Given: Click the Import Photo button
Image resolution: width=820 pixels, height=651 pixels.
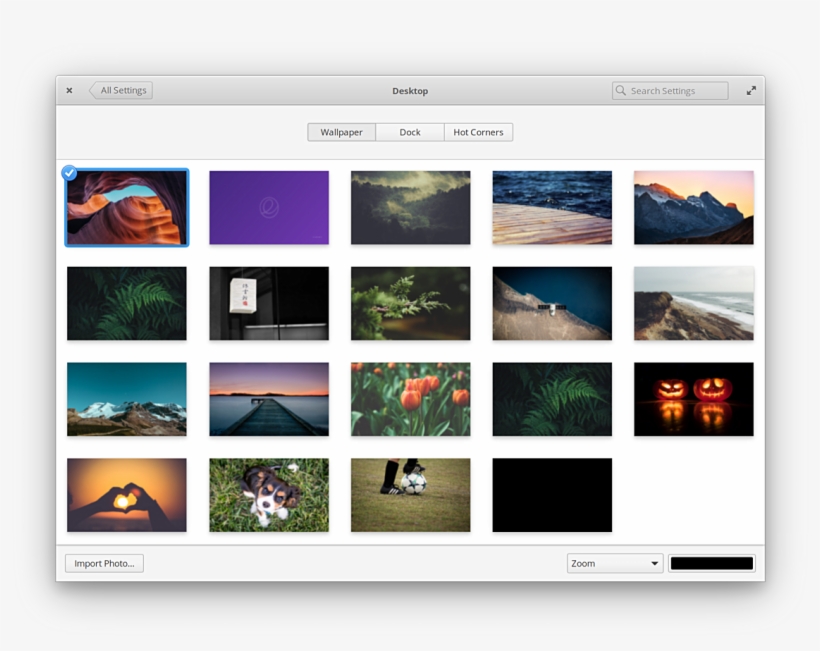Looking at the screenshot, I should (103, 563).
